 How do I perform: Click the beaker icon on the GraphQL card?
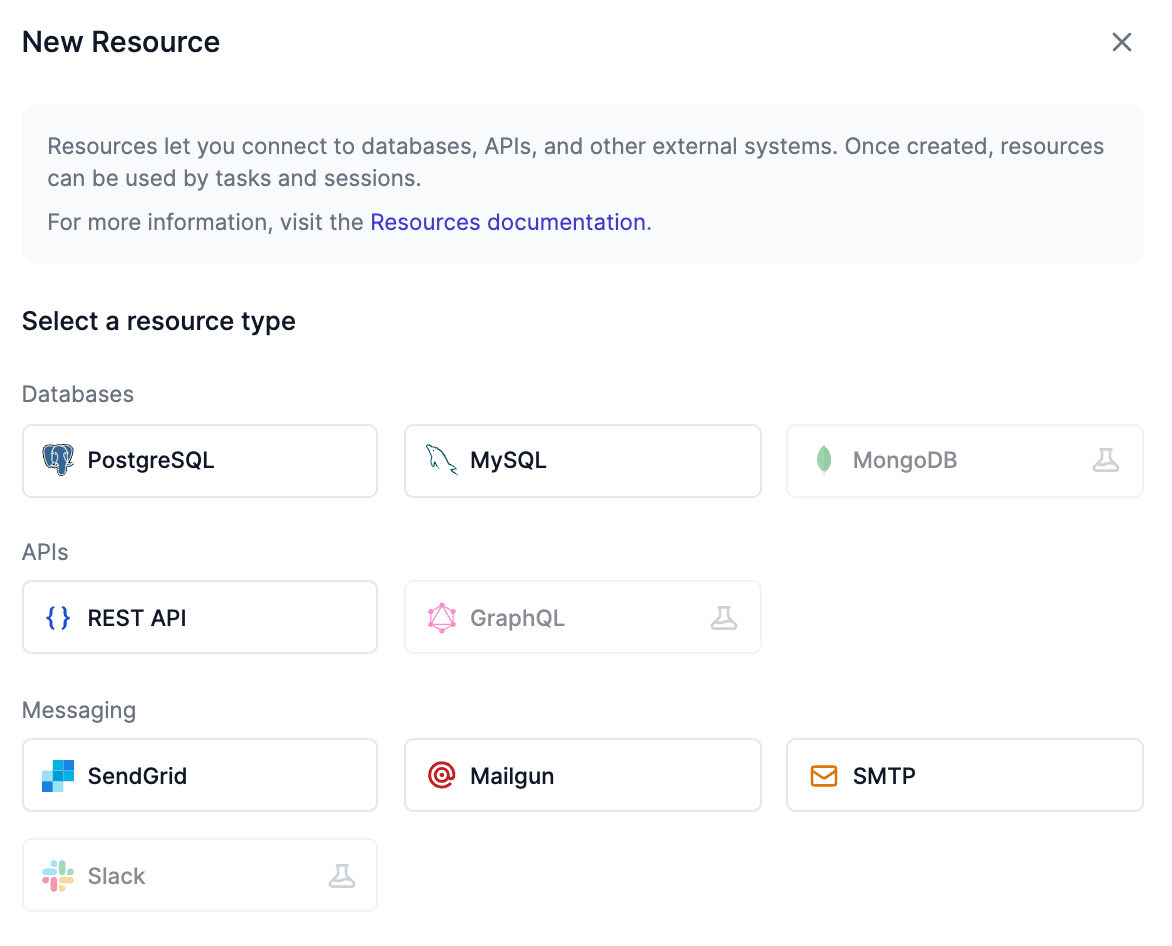(x=724, y=618)
